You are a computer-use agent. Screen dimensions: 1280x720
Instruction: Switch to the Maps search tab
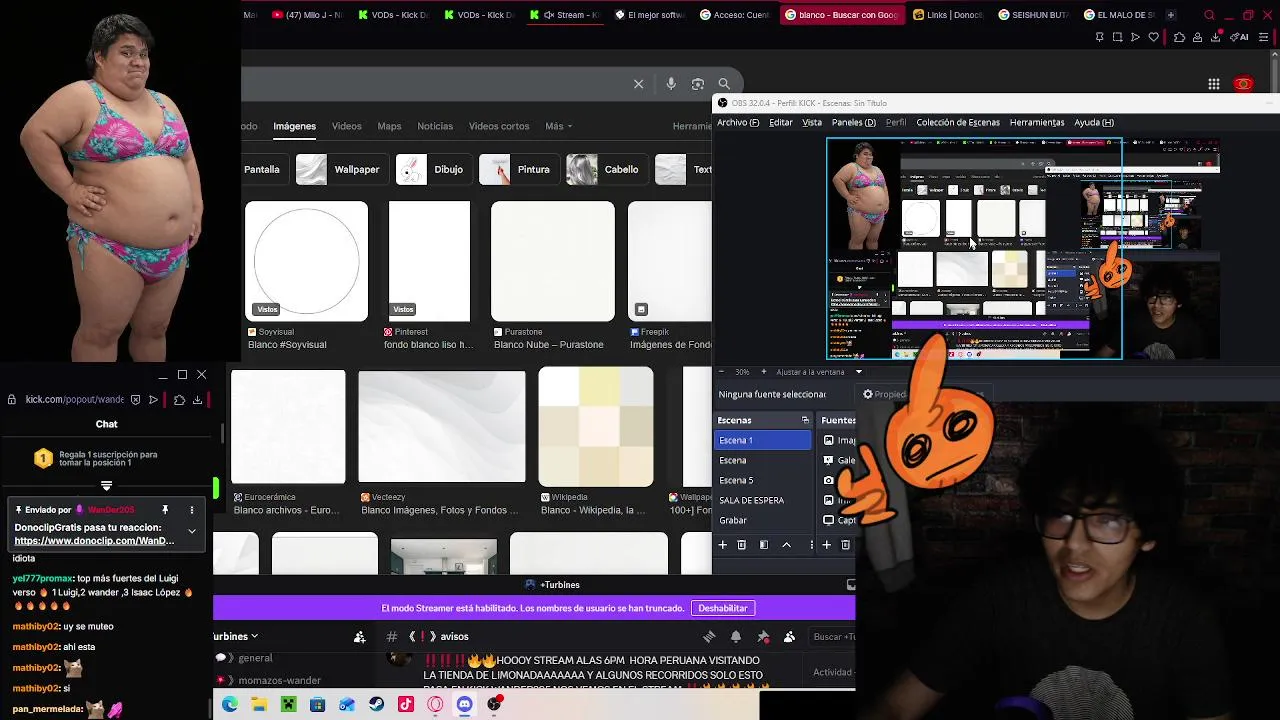click(x=389, y=126)
